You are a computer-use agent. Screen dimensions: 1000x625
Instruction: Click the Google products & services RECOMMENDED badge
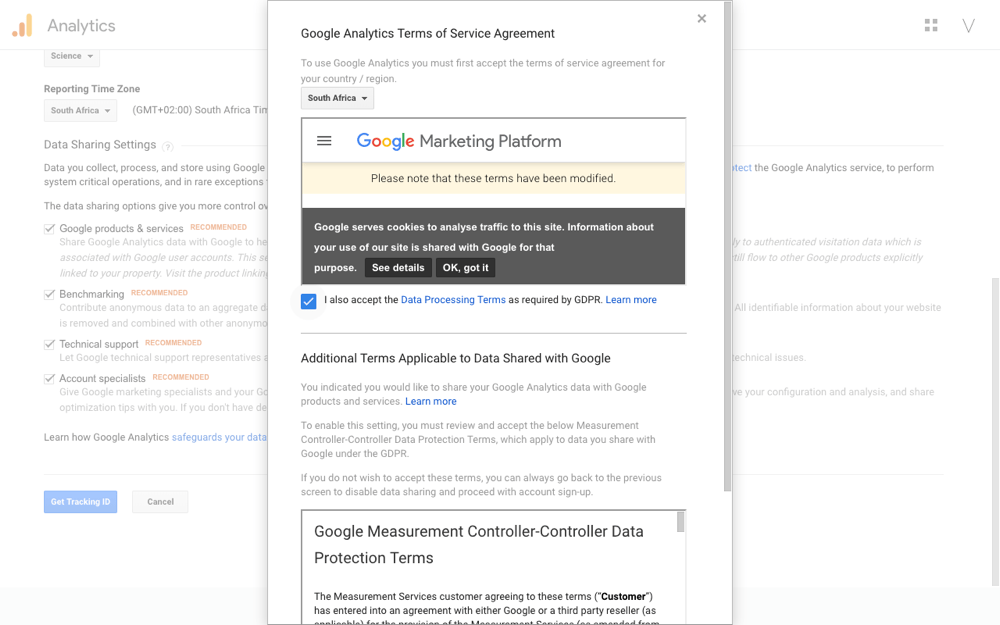(x=219, y=228)
